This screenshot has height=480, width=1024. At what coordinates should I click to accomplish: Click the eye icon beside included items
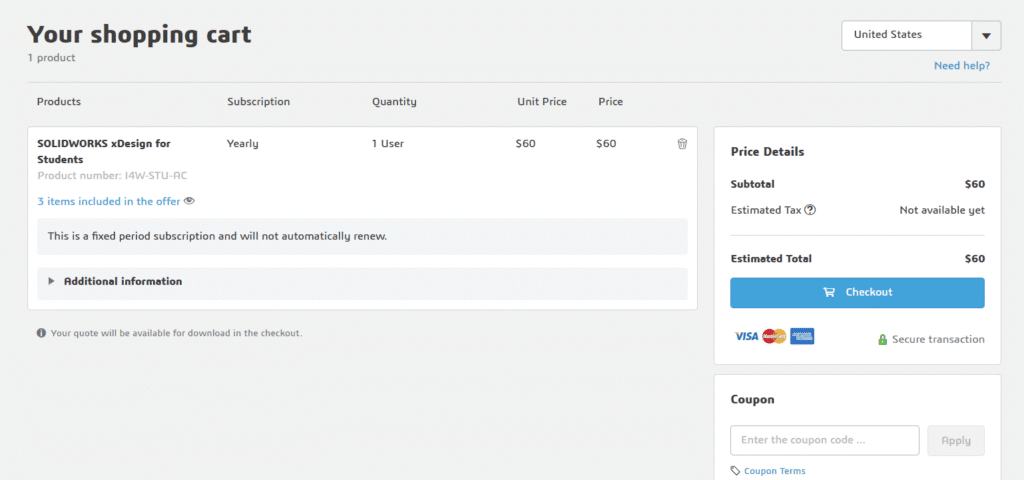pyautogui.click(x=189, y=201)
